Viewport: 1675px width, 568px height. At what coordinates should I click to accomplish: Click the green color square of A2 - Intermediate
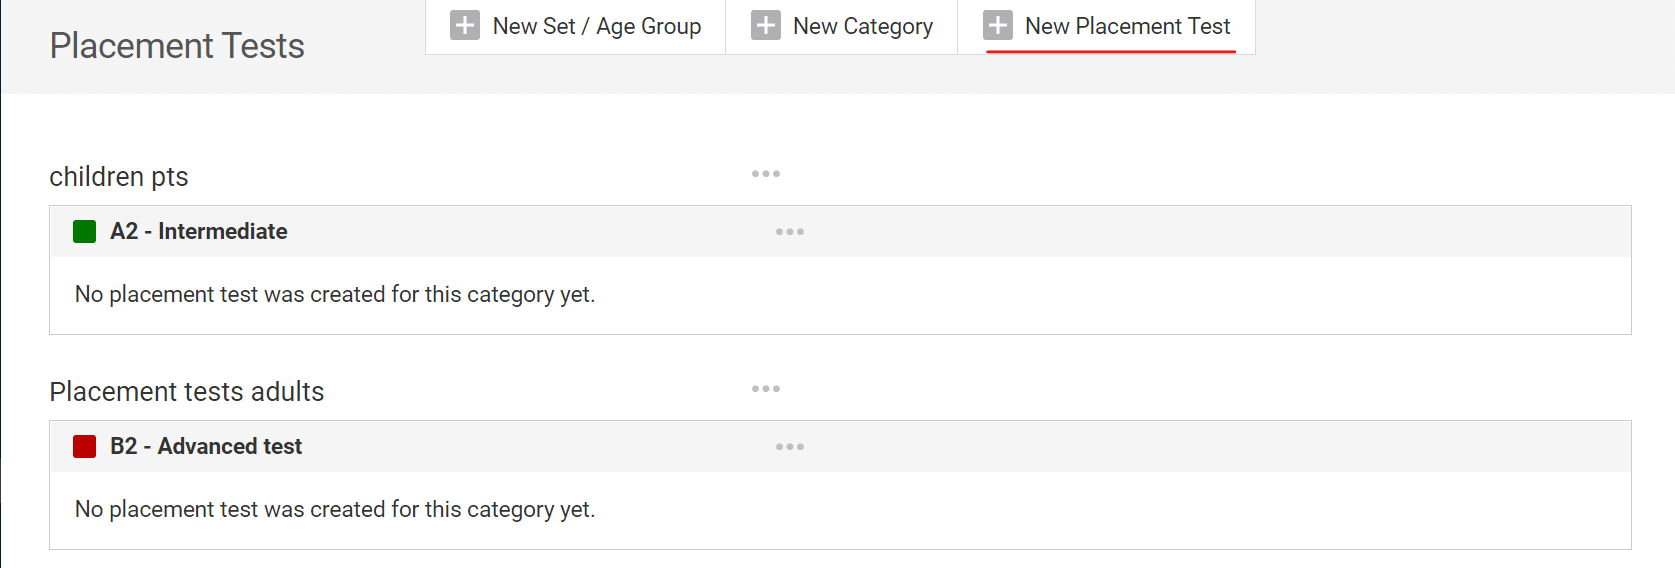(x=85, y=232)
